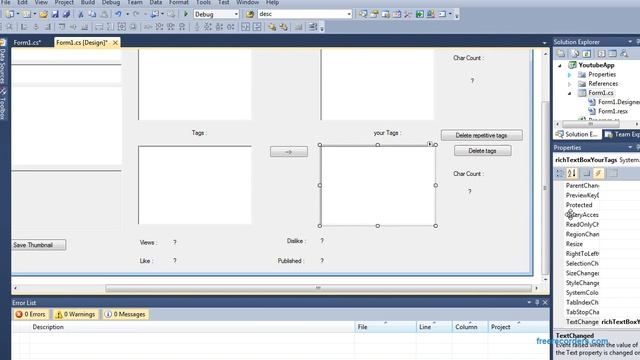Click the Categorized icon in Properties toolbar
The width and height of the screenshot is (640, 360).
click(560, 173)
